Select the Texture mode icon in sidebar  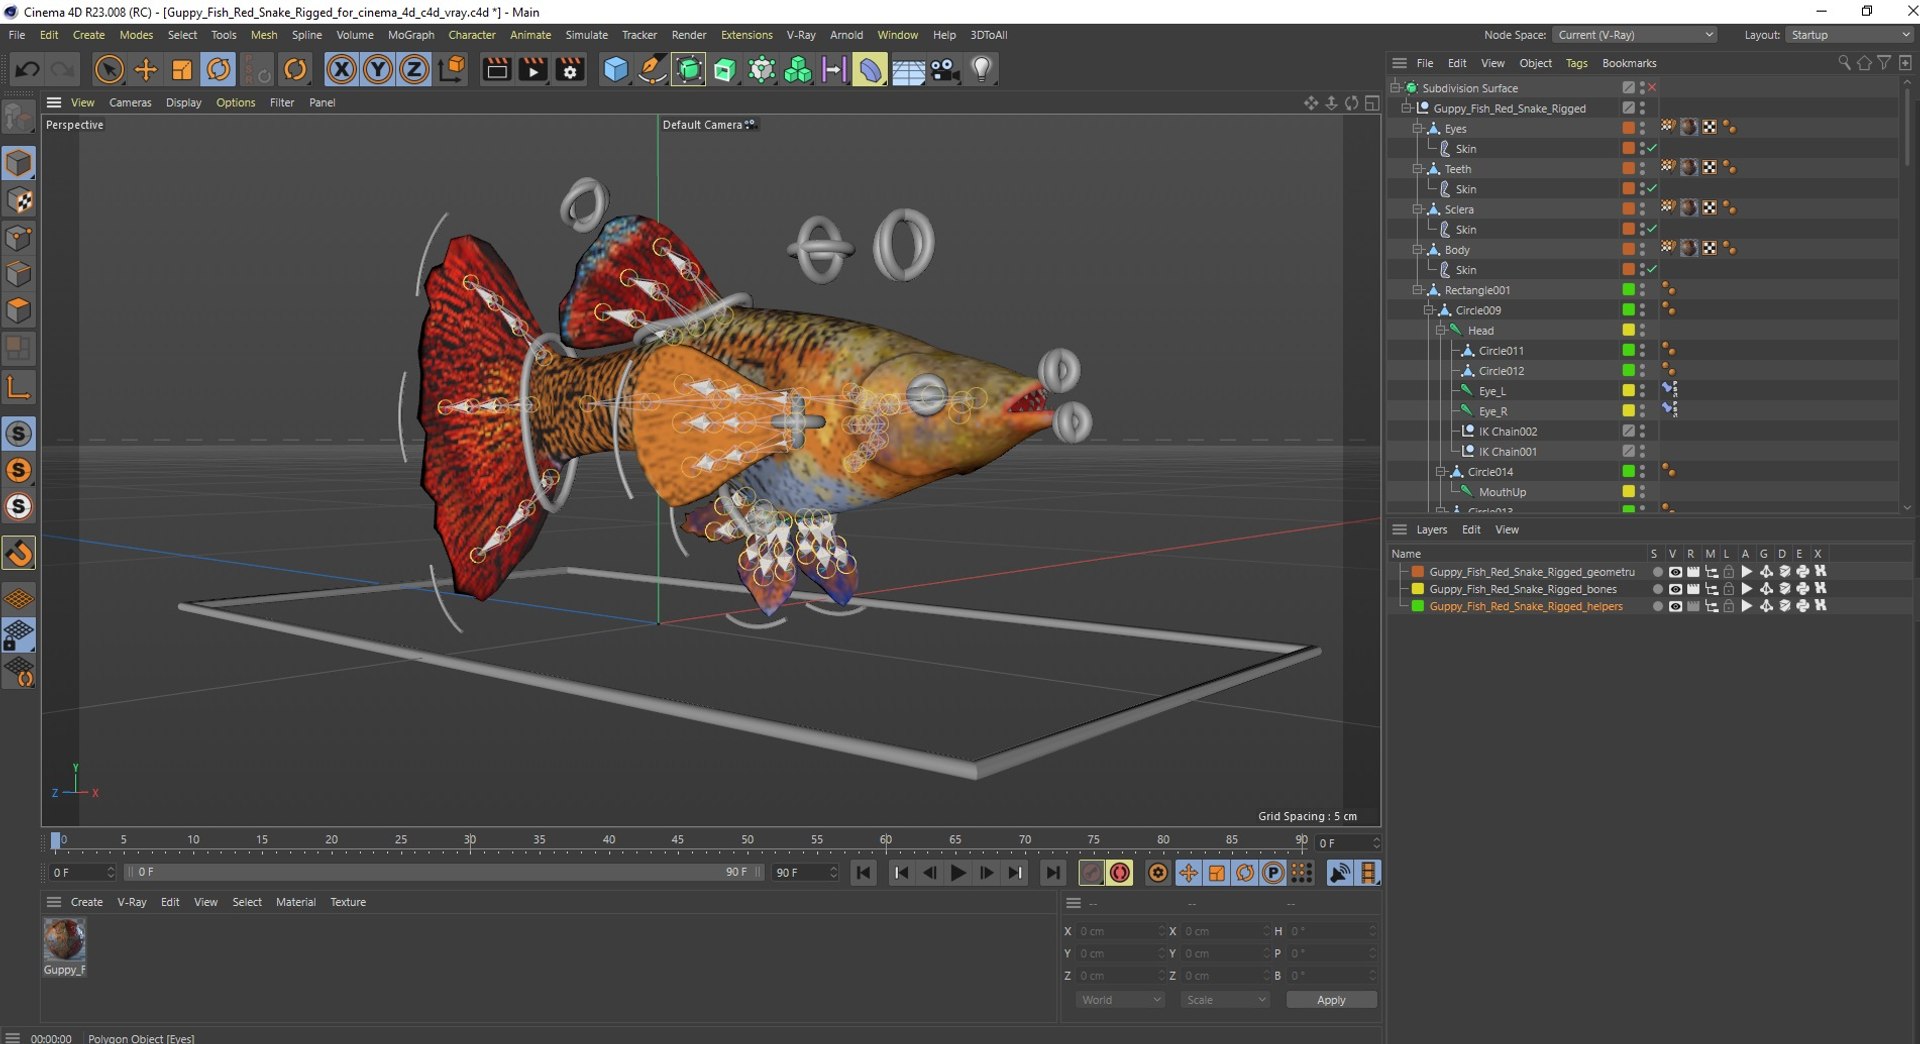click(19, 200)
